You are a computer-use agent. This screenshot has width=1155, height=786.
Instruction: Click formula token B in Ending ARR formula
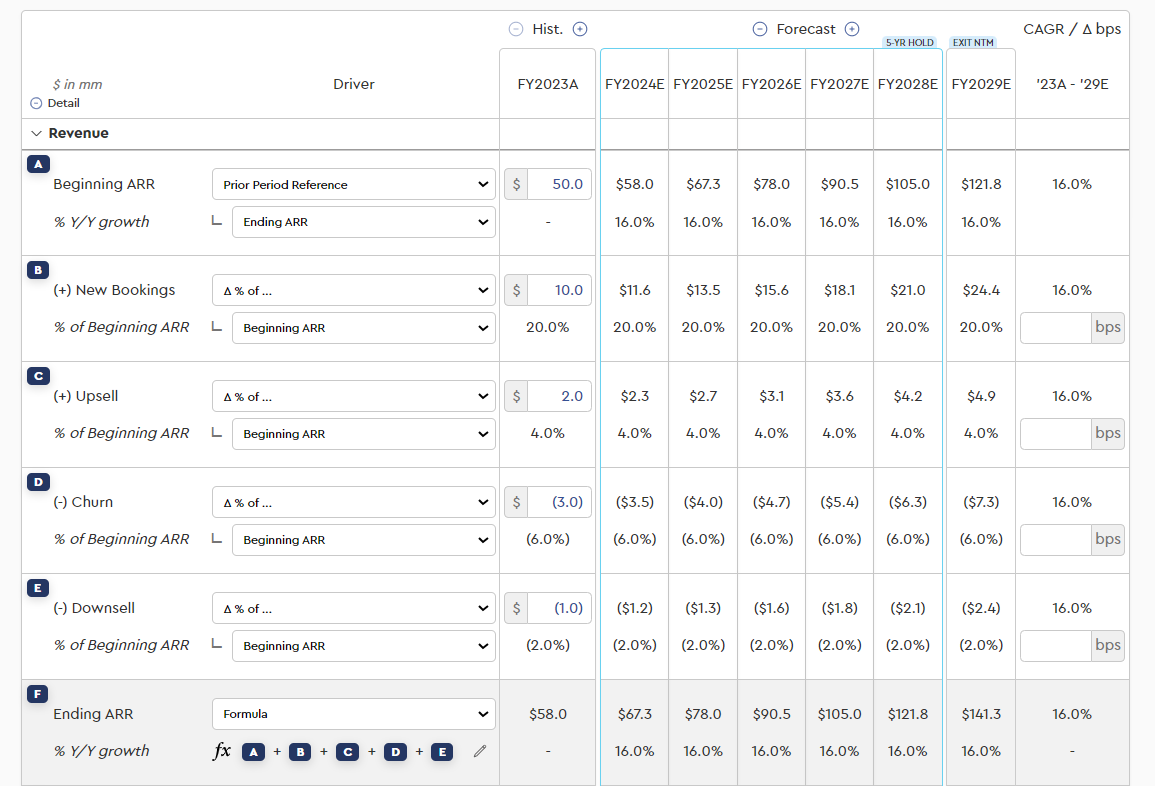[301, 752]
